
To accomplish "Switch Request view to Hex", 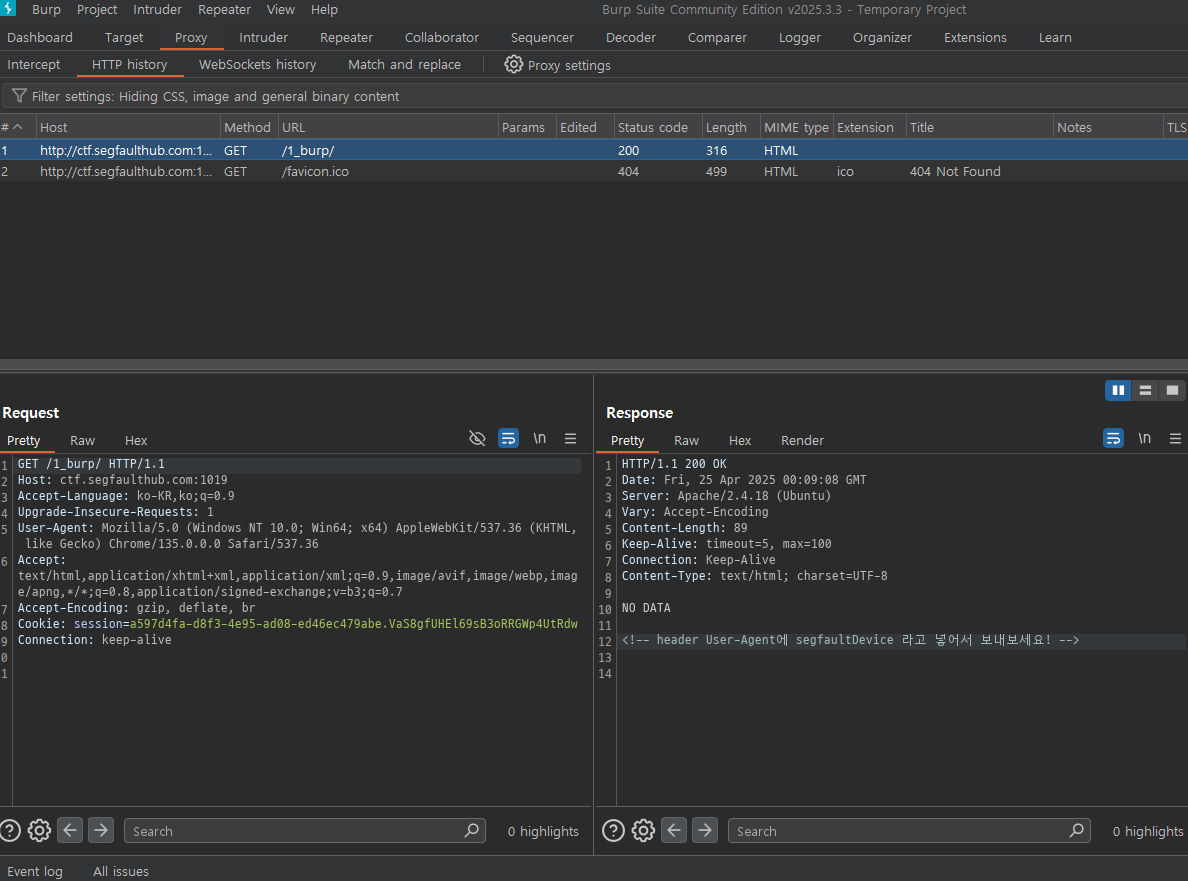I will [x=136, y=440].
